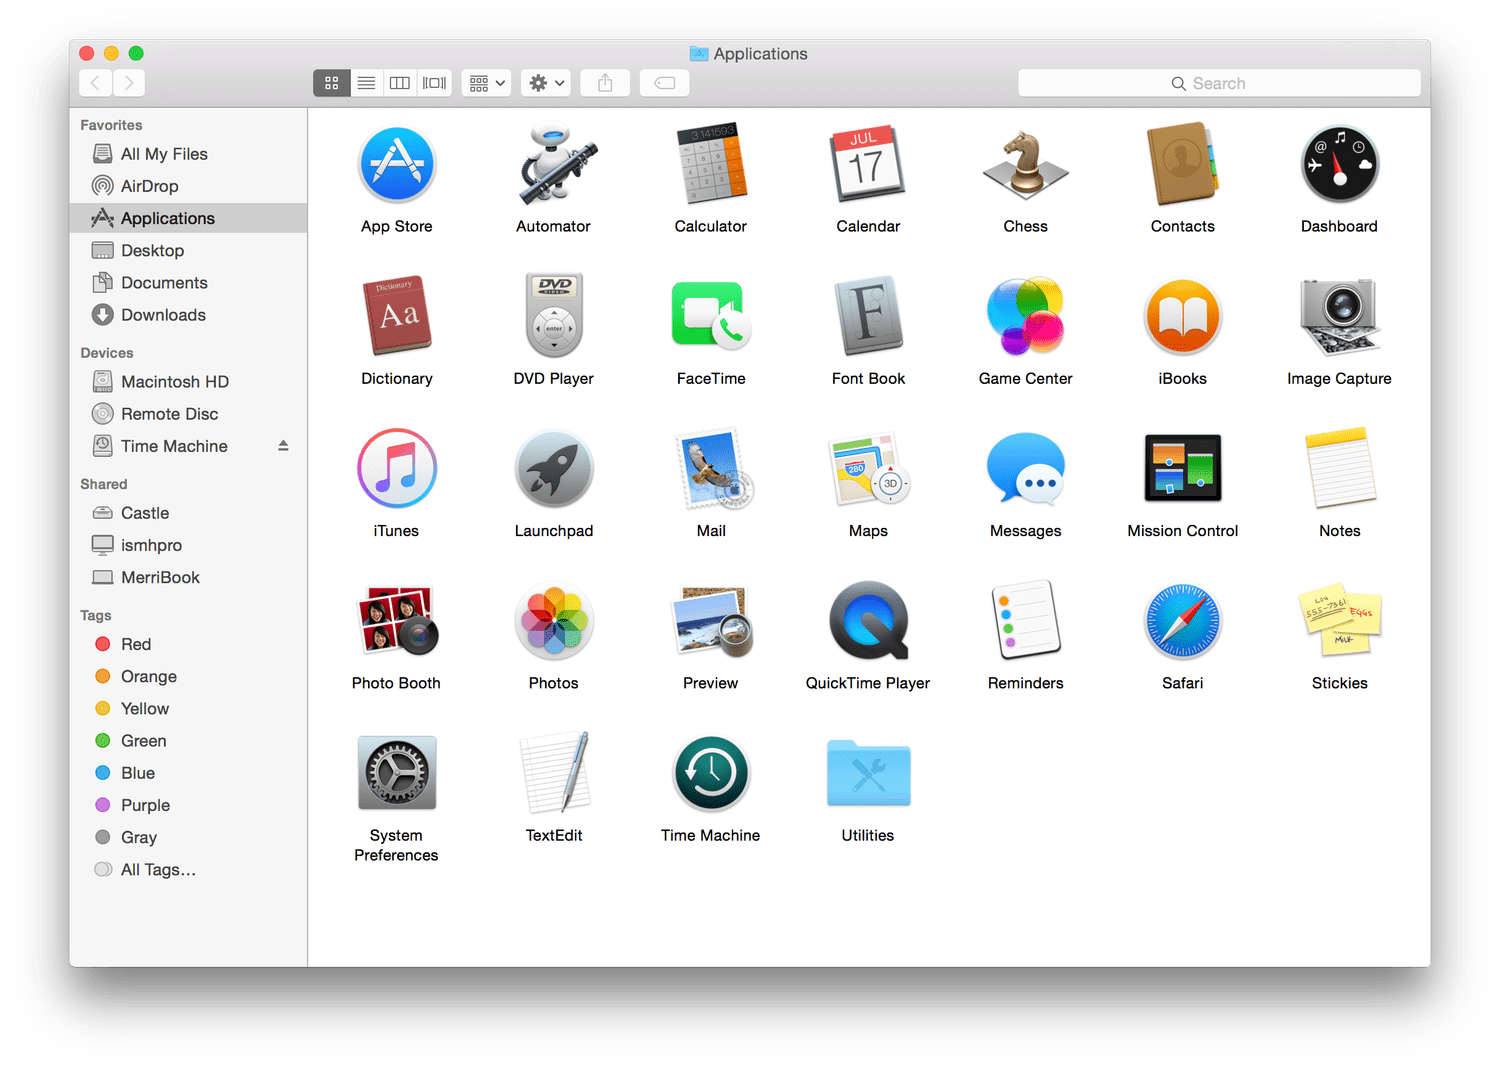The height and width of the screenshot is (1066, 1500).
Task: Select Macintosh HD under Devices
Action: pyautogui.click(x=188, y=381)
